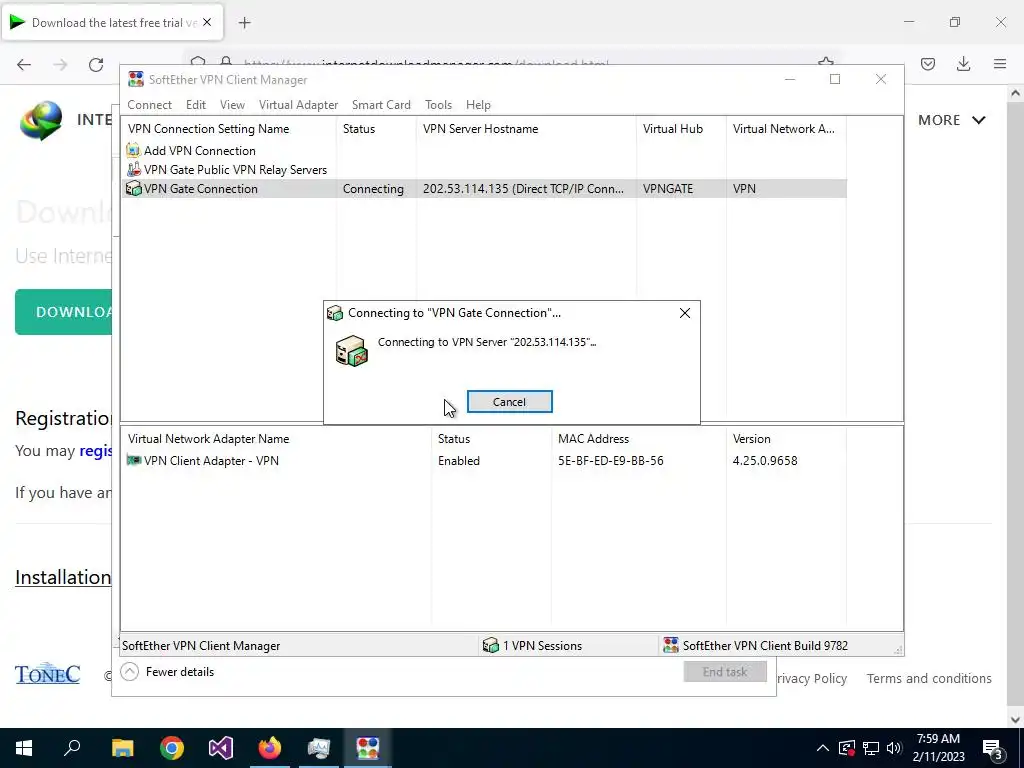The height and width of the screenshot is (768, 1024).
Task: Open File Explorer from the taskbar
Action: pyautogui.click(x=122, y=748)
